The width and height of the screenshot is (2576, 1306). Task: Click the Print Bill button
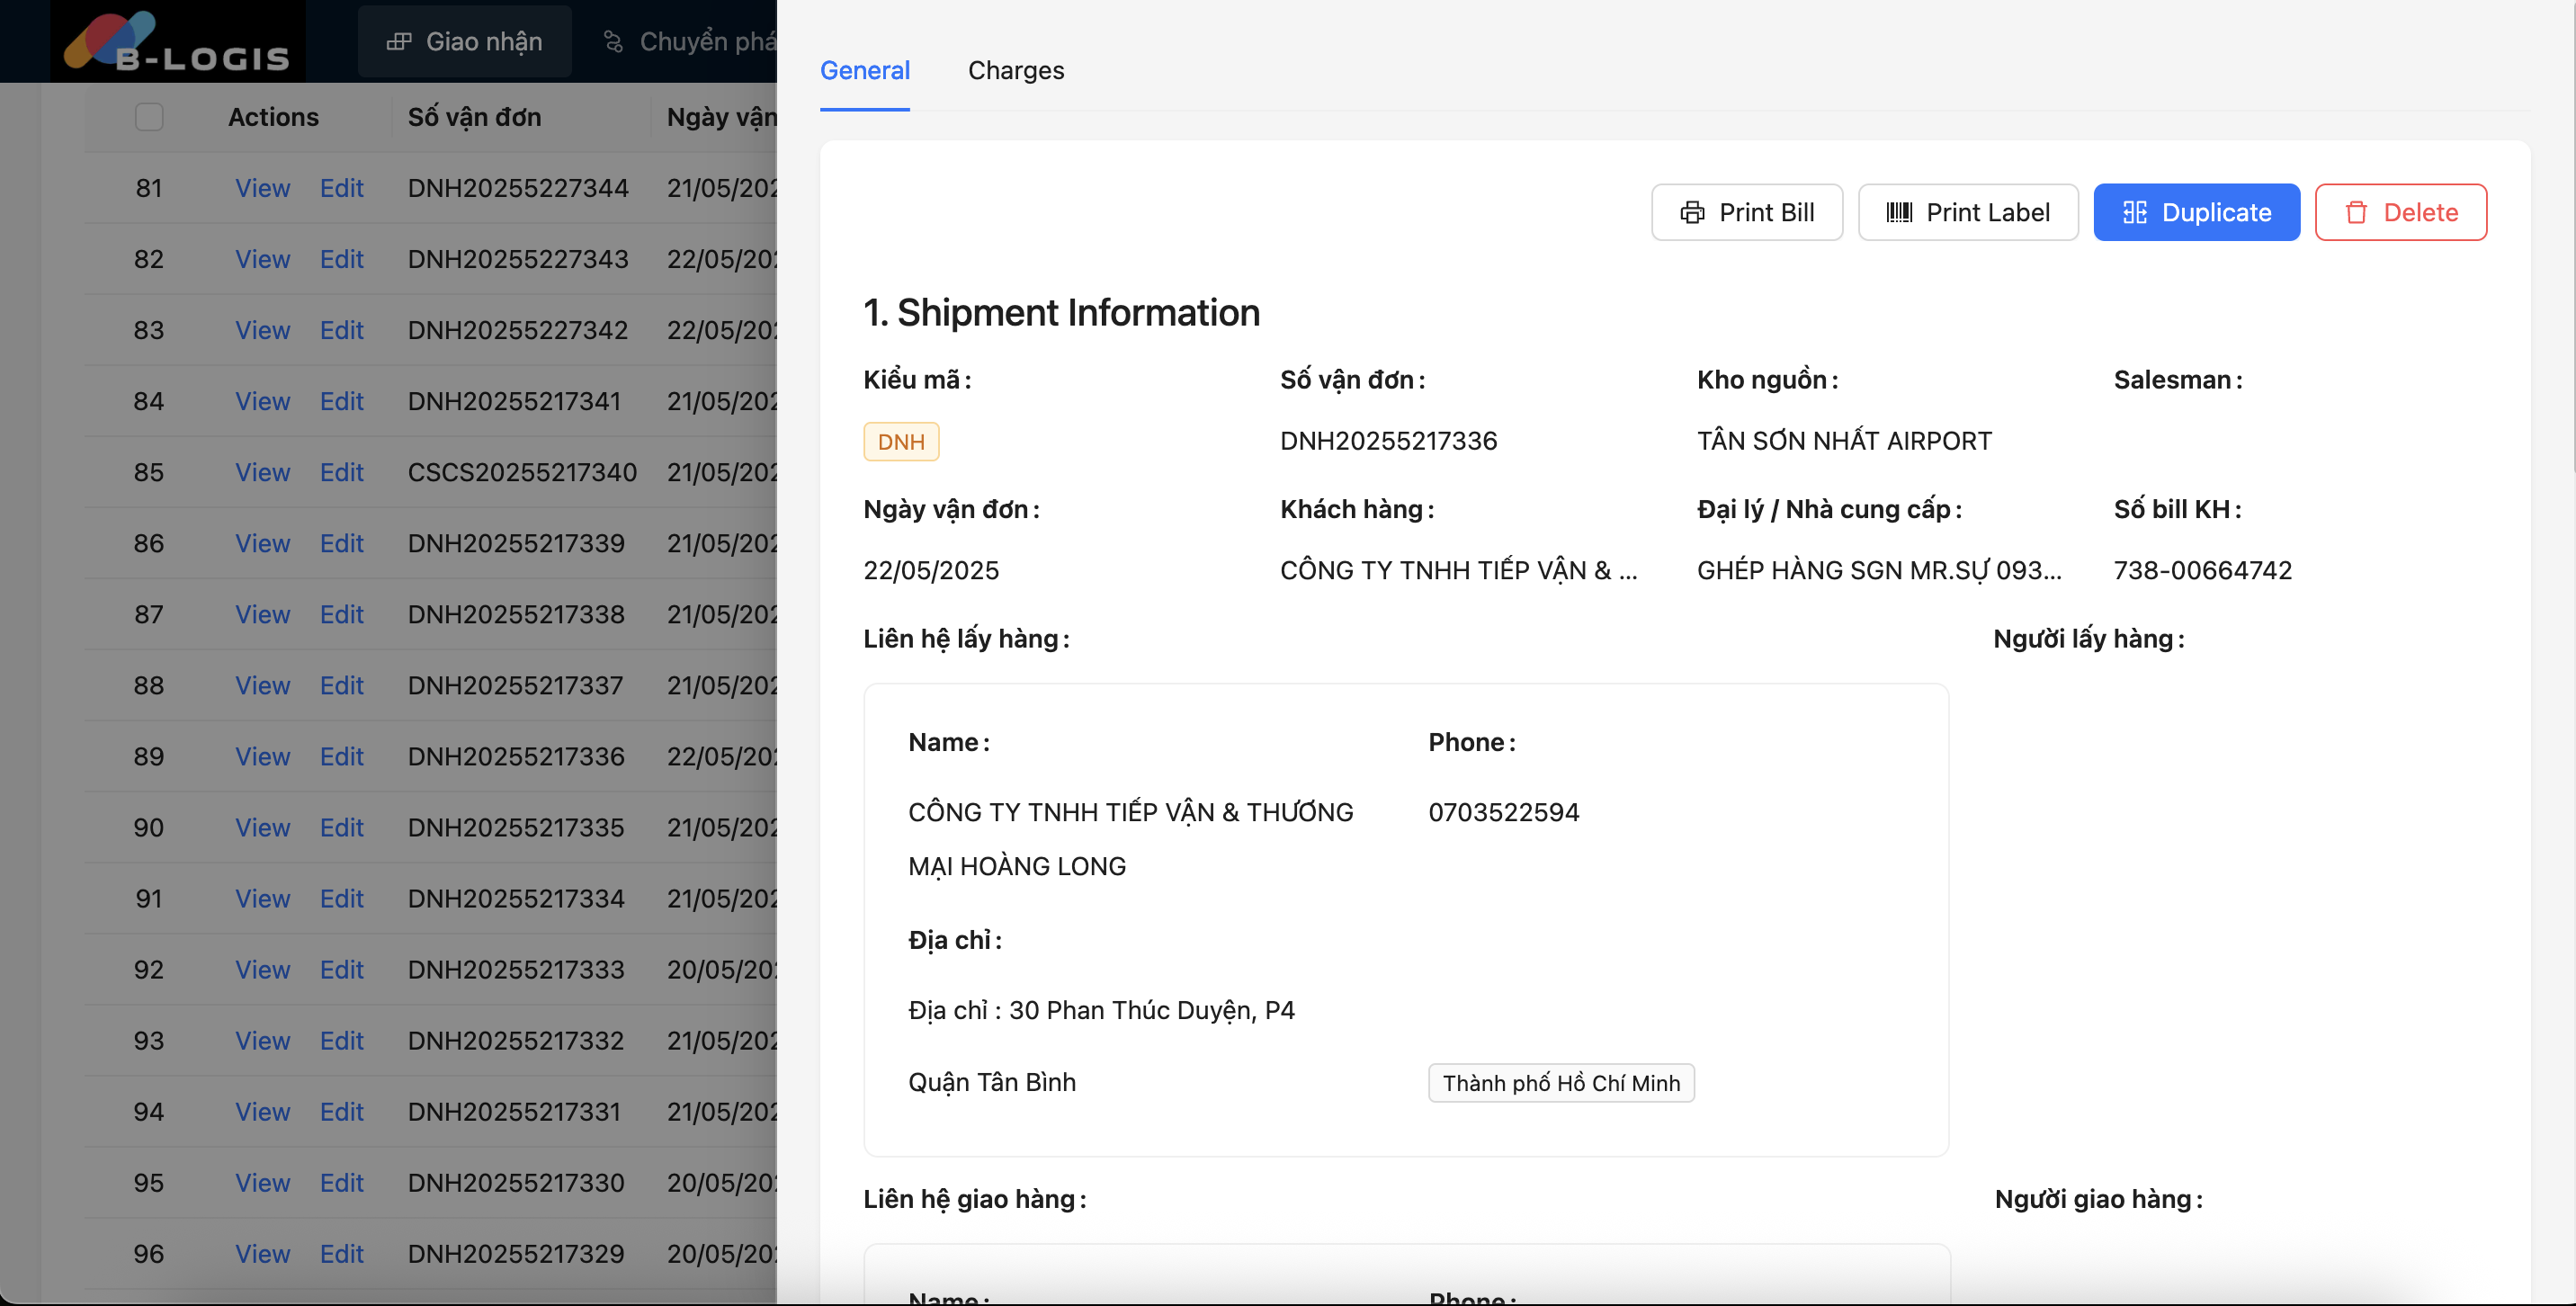pyautogui.click(x=1747, y=212)
